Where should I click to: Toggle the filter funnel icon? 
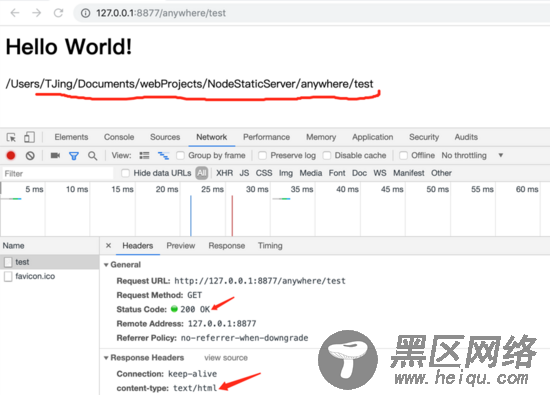coord(74,156)
